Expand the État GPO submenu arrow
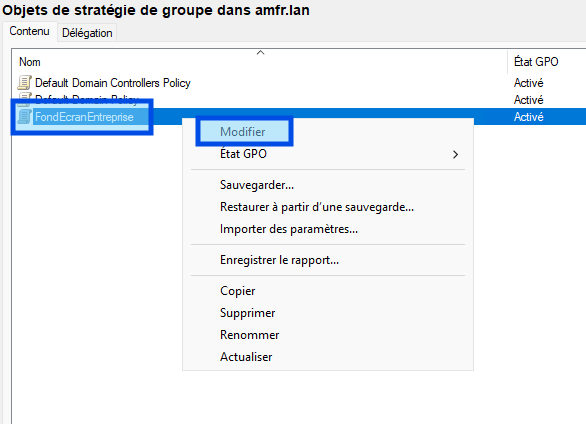 pos(455,154)
